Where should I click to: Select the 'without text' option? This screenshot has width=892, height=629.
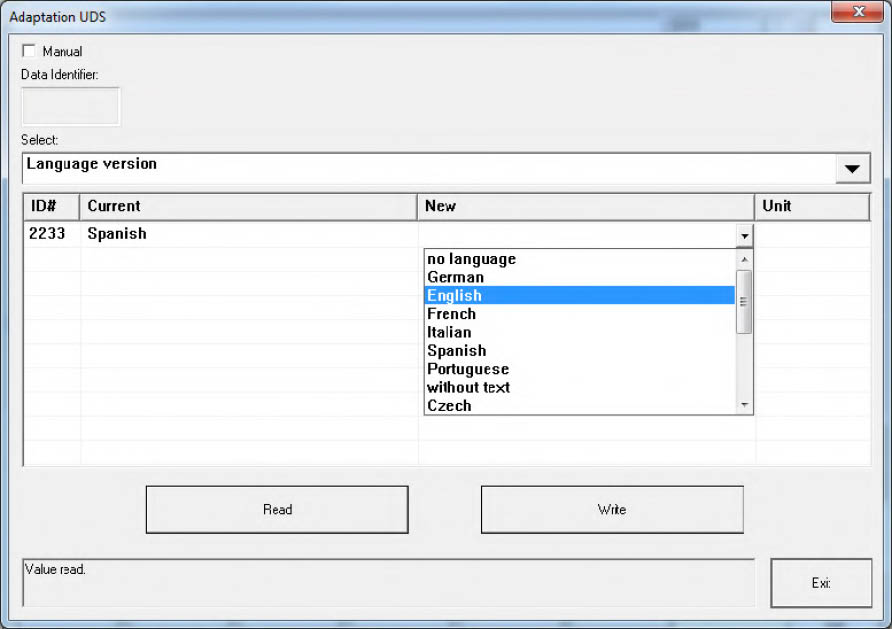tap(468, 387)
